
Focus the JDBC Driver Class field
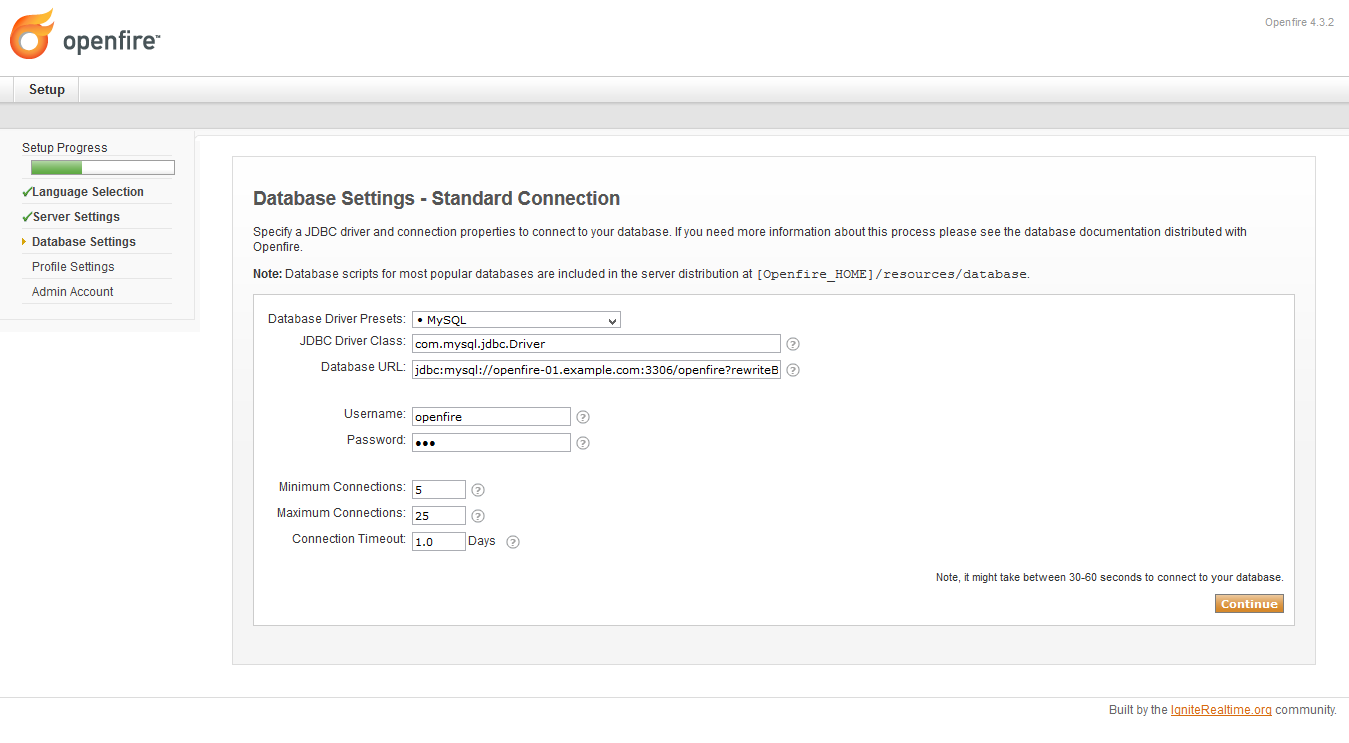(x=596, y=344)
